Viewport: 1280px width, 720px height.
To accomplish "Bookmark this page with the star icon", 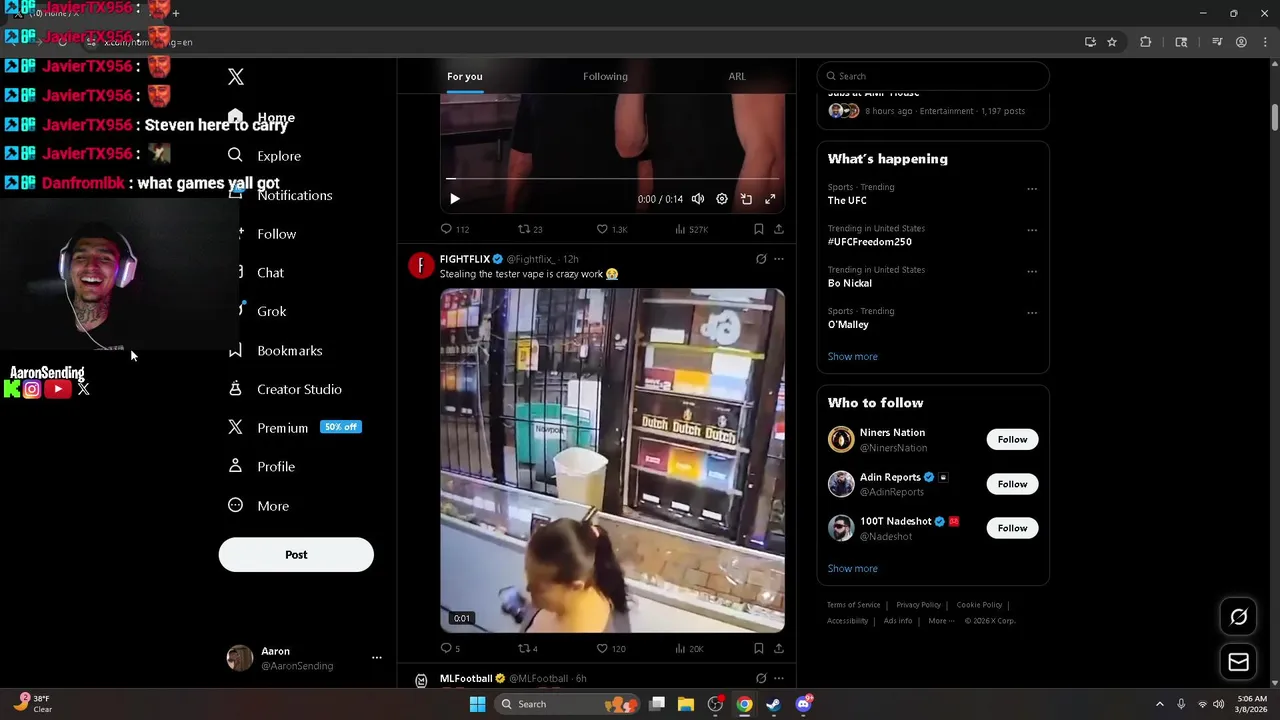I will pos(1112,42).
